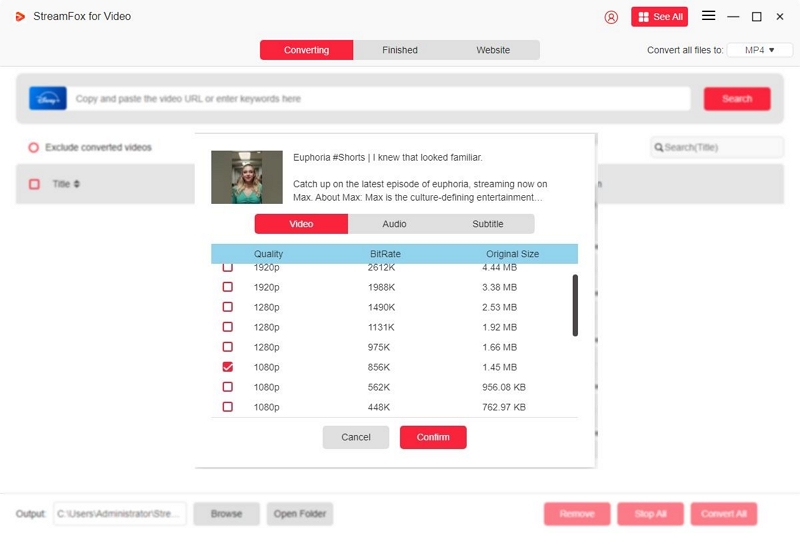800x533 pixels.
Task: Open the hamburger menu icon
Action: (x=708, y=16)
